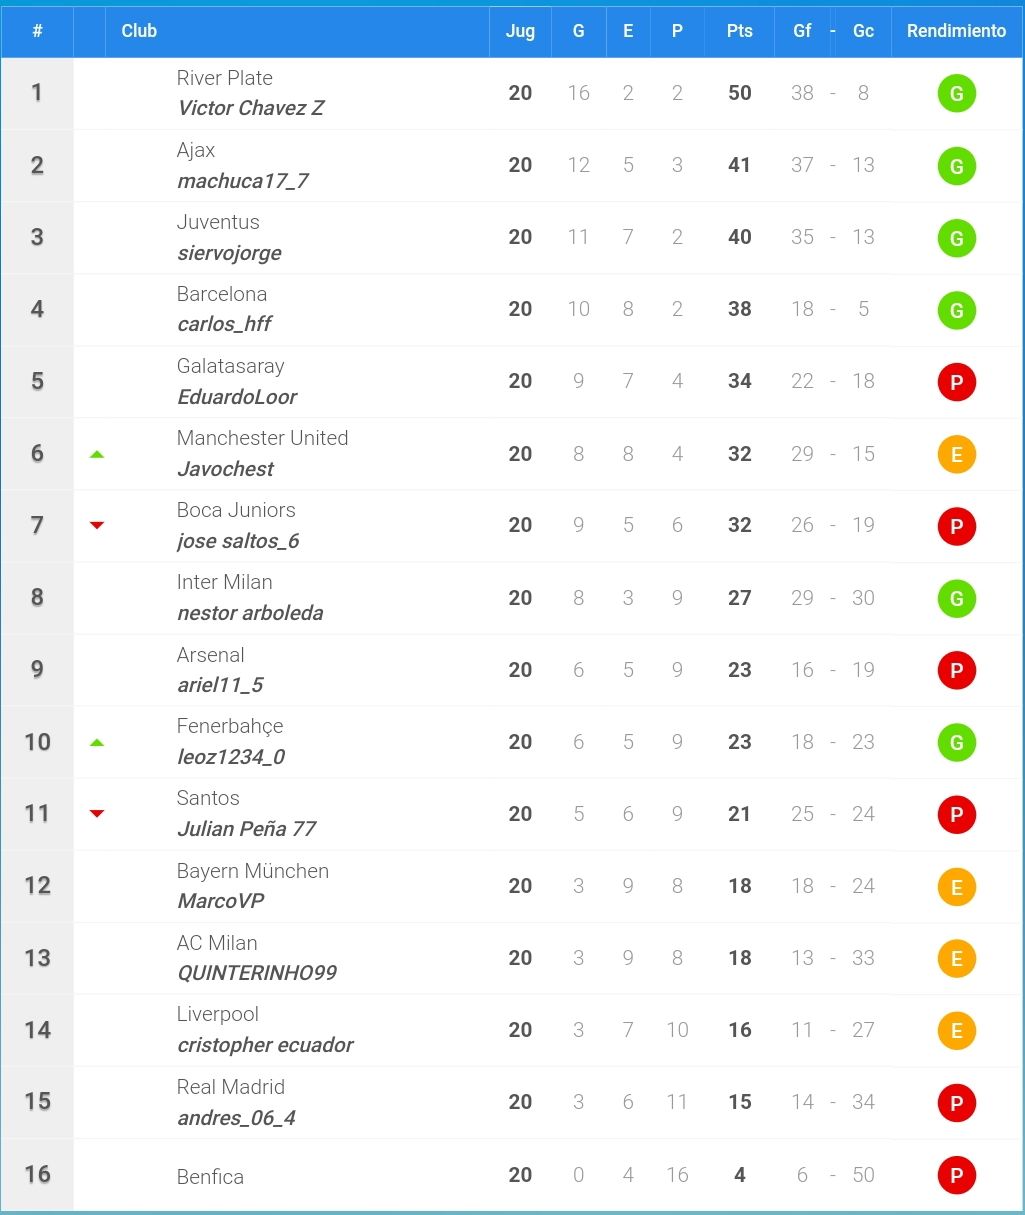Click the Club column header
Image resolution: width=1025 pixels, height=1215 pixels.
(x=139, y=31)
